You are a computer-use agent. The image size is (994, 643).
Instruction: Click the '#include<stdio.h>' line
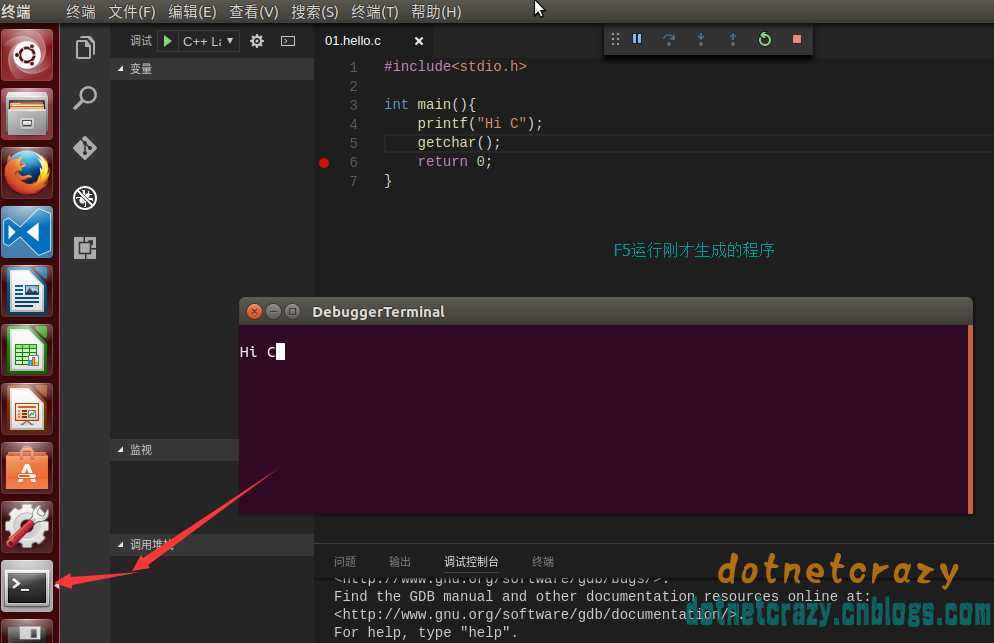[x=455, y=67]
